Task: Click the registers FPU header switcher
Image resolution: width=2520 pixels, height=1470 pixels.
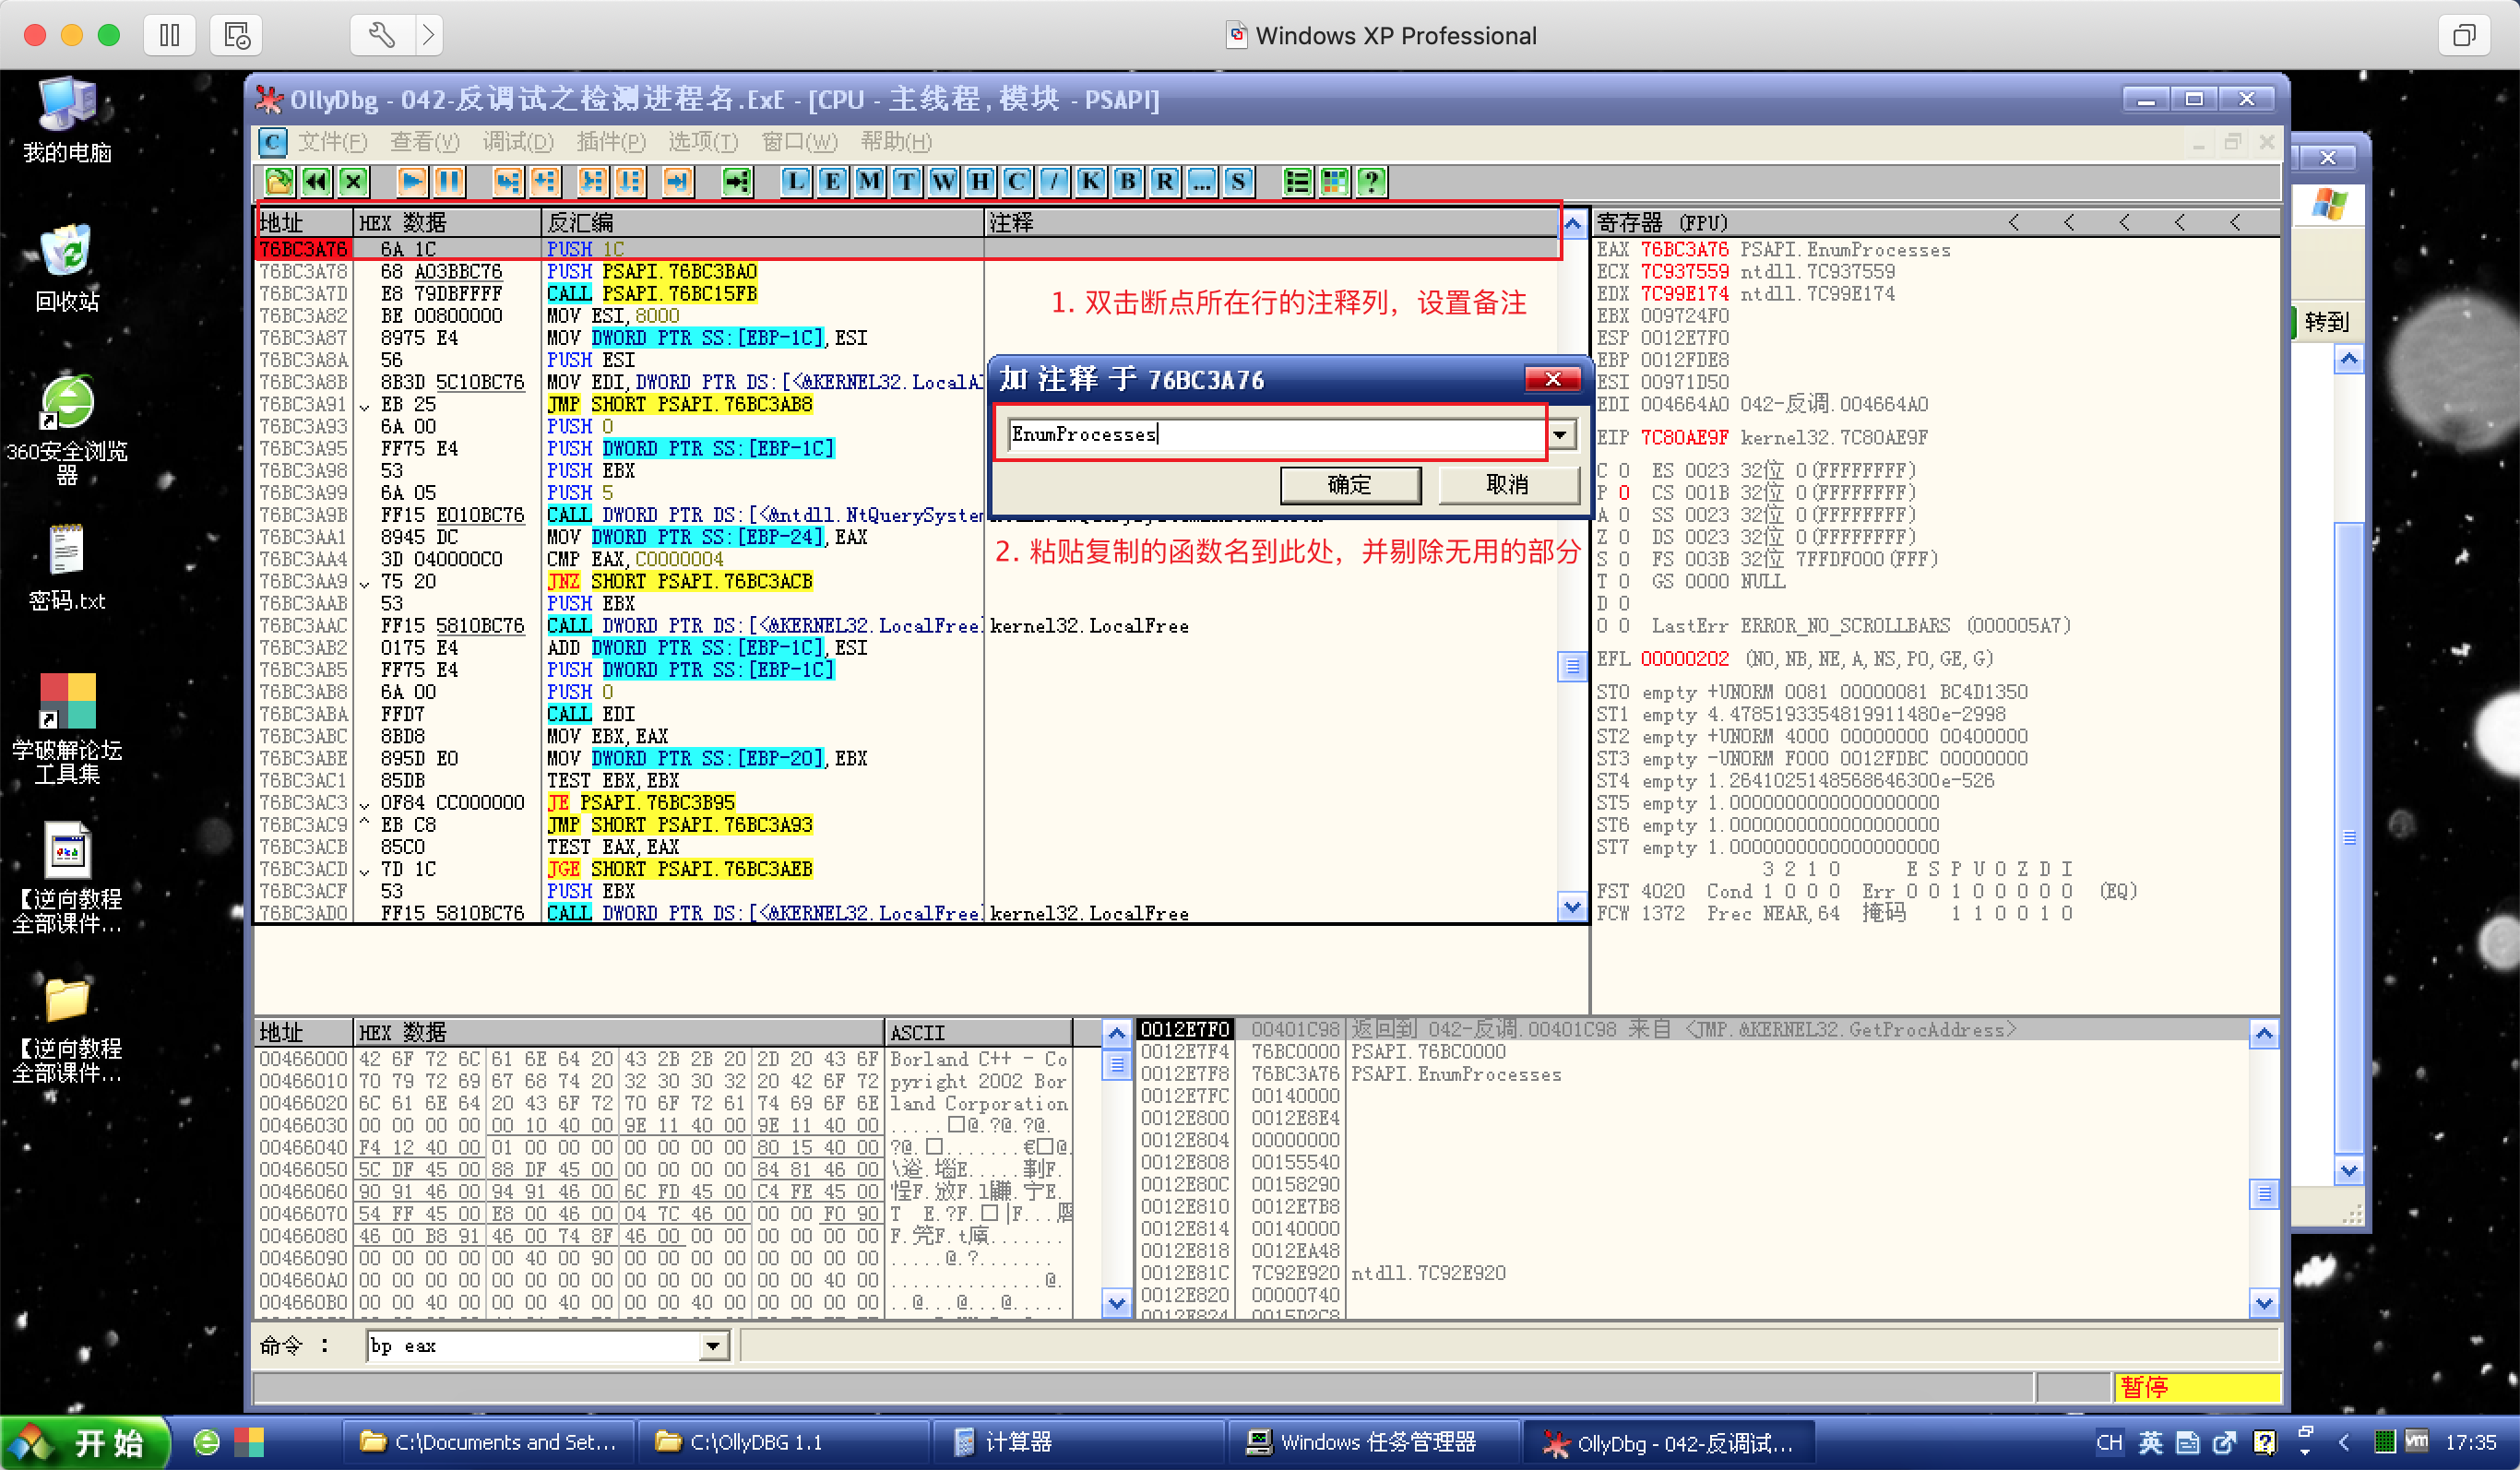Action: tap(1662, 222)
